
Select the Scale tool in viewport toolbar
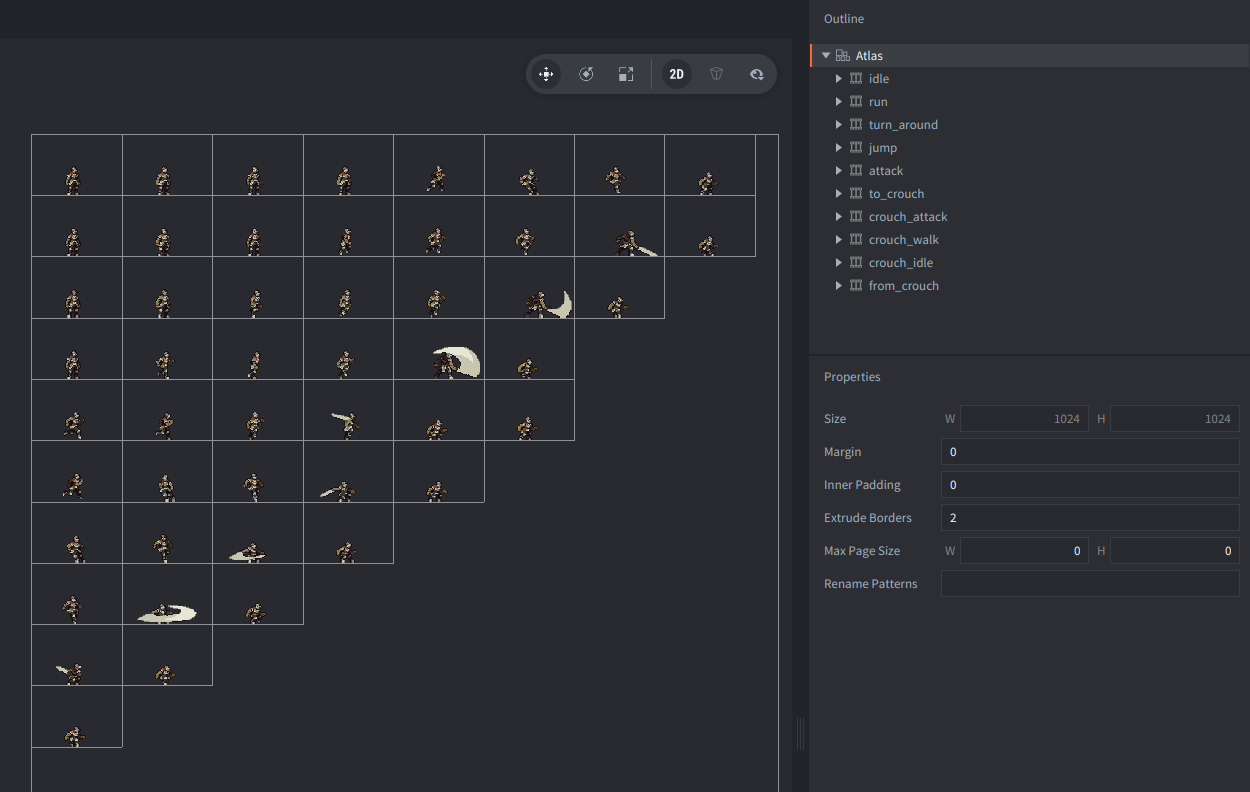pyautogui.click(x=626, y=74)
